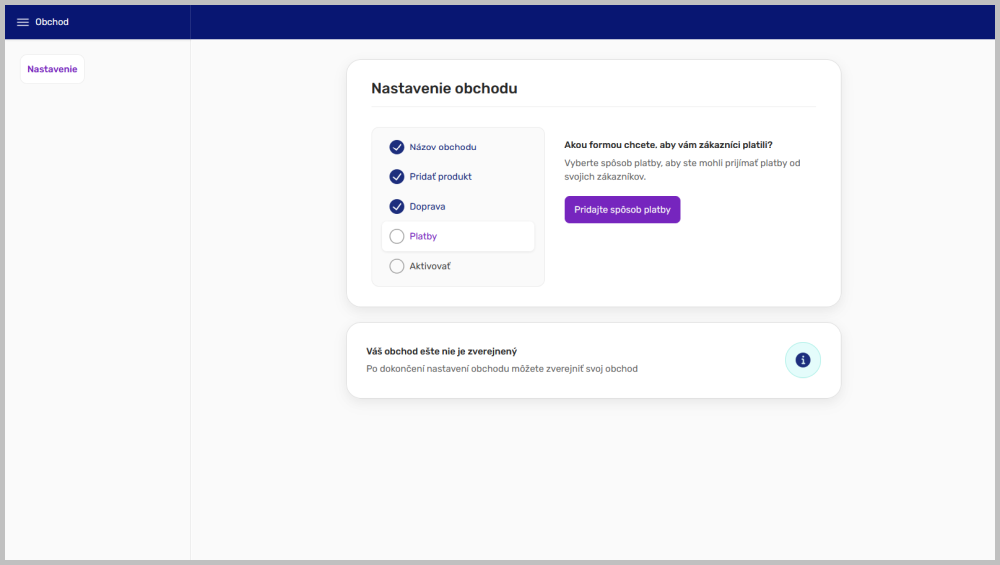1000x565 pixels.
Task: Go to the Názov obchodu step label
Action: [x=443, y=147]
